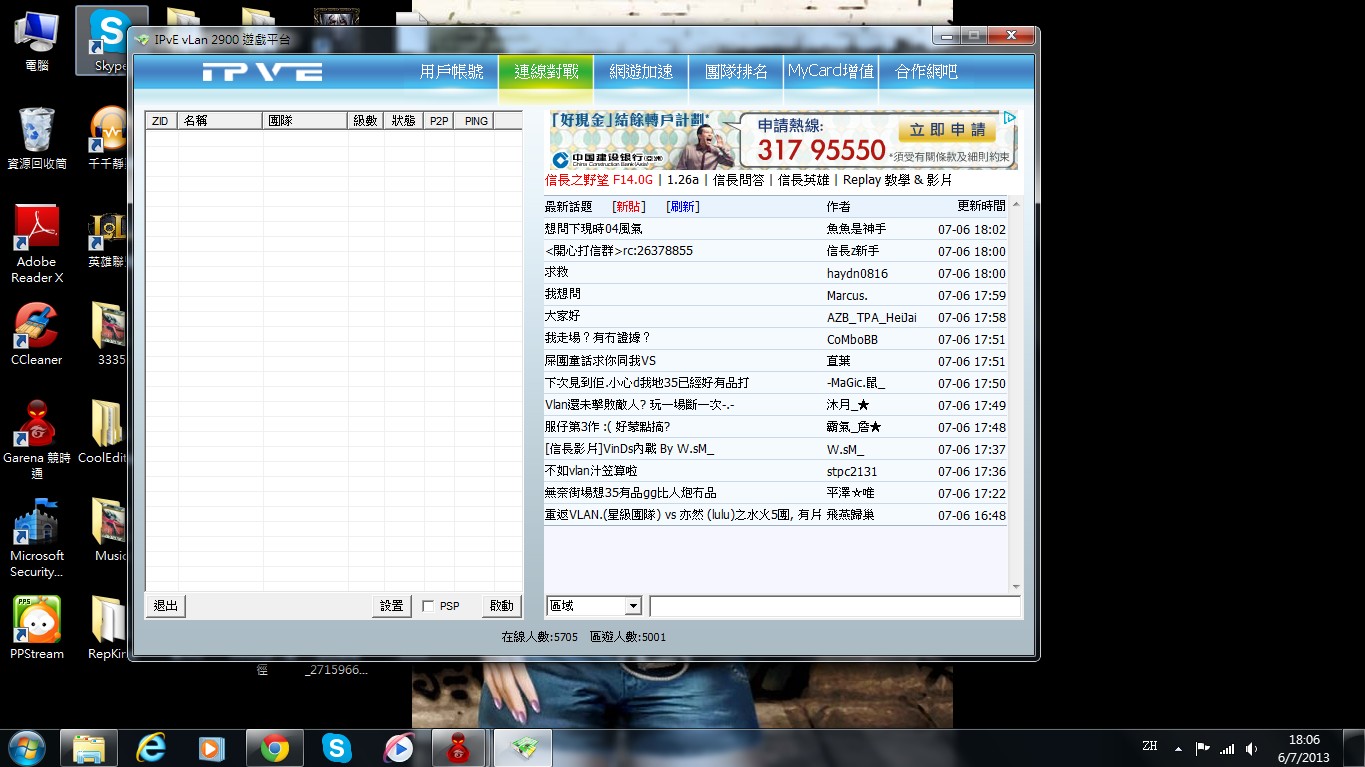Enable the PSP checkbox
Screen dimensions: 1365x767
tap(428, 606)
